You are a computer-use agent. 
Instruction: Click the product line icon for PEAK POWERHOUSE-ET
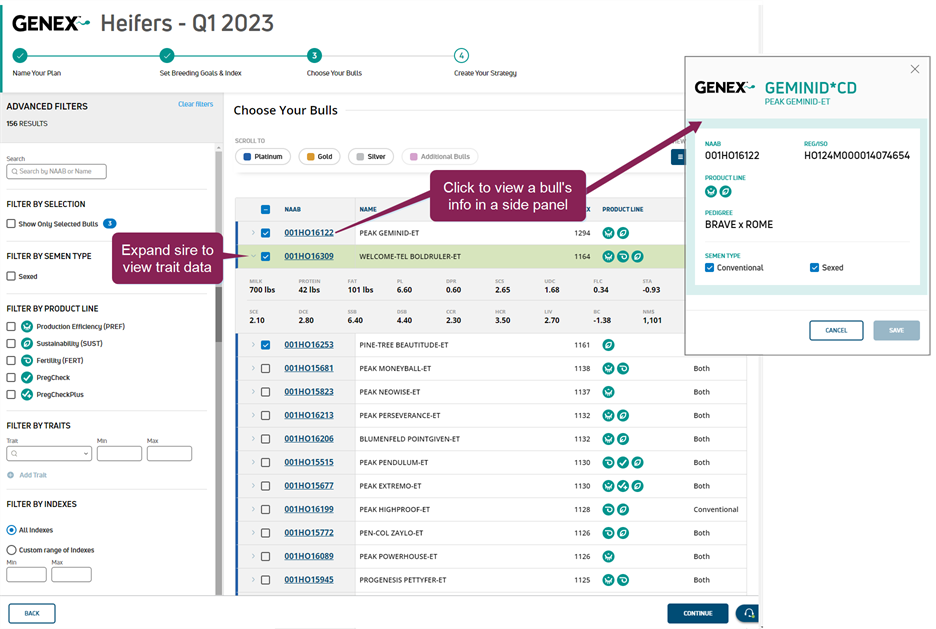point(608,556)
